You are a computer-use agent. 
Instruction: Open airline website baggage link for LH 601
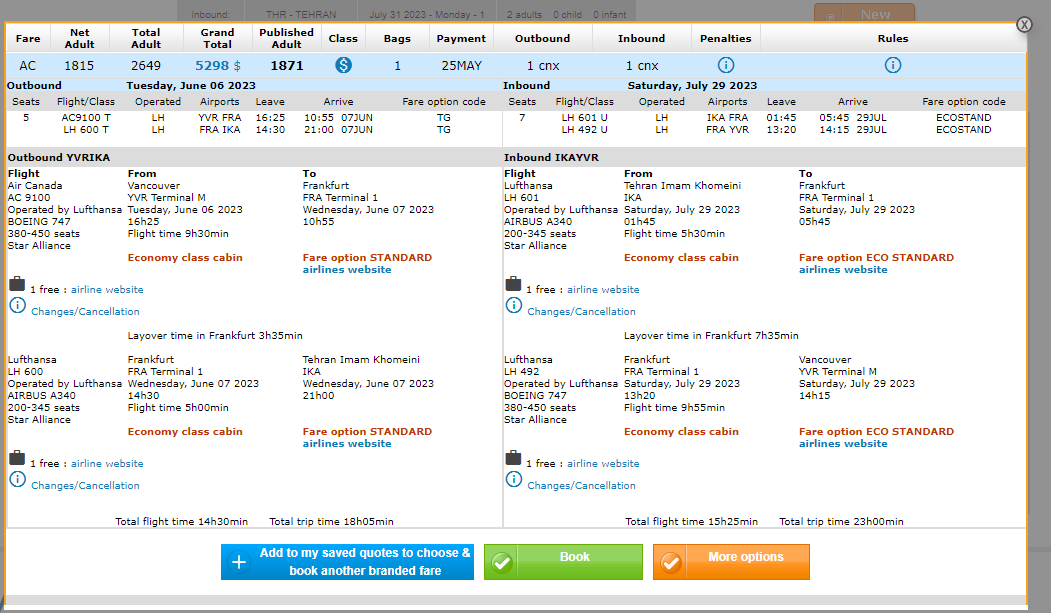click(x=603, y=290)
